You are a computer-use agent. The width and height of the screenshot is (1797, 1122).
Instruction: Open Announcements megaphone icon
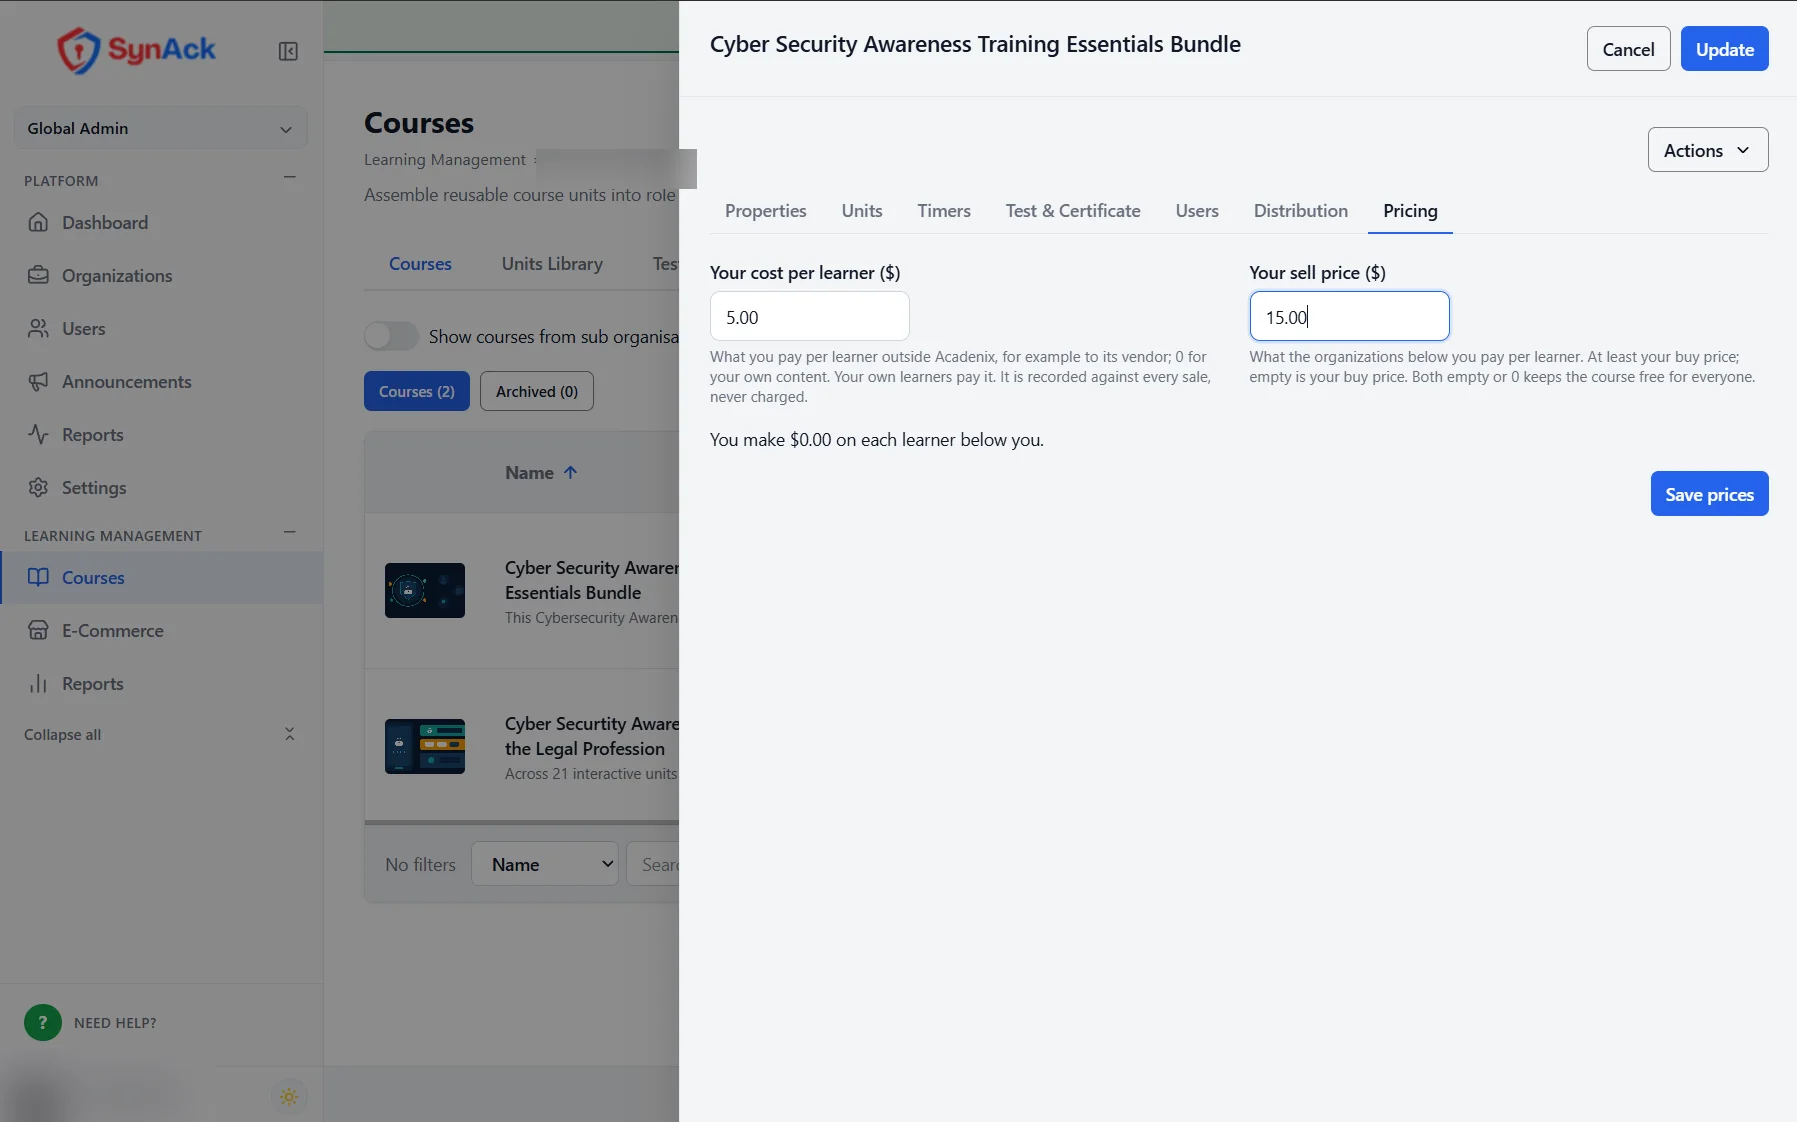click(x=38, y=381)
